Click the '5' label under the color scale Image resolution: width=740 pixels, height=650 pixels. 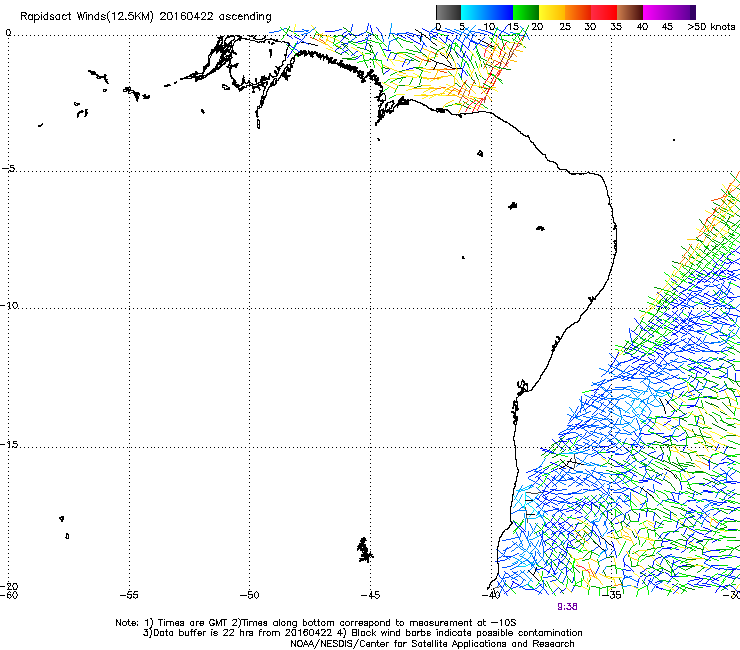point(462,26)
